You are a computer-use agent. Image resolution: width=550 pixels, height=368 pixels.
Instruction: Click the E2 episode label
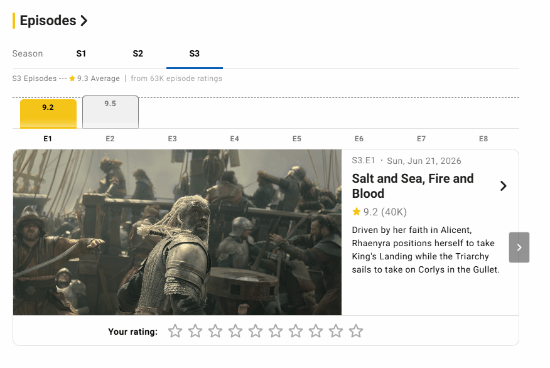[x=110, y=139]
